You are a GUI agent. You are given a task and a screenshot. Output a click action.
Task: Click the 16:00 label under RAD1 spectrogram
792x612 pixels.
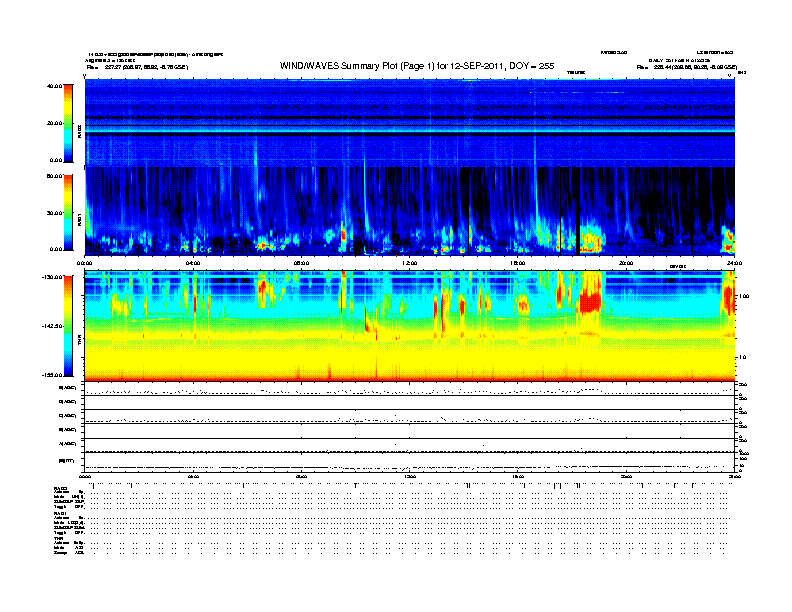coord(518,263)
